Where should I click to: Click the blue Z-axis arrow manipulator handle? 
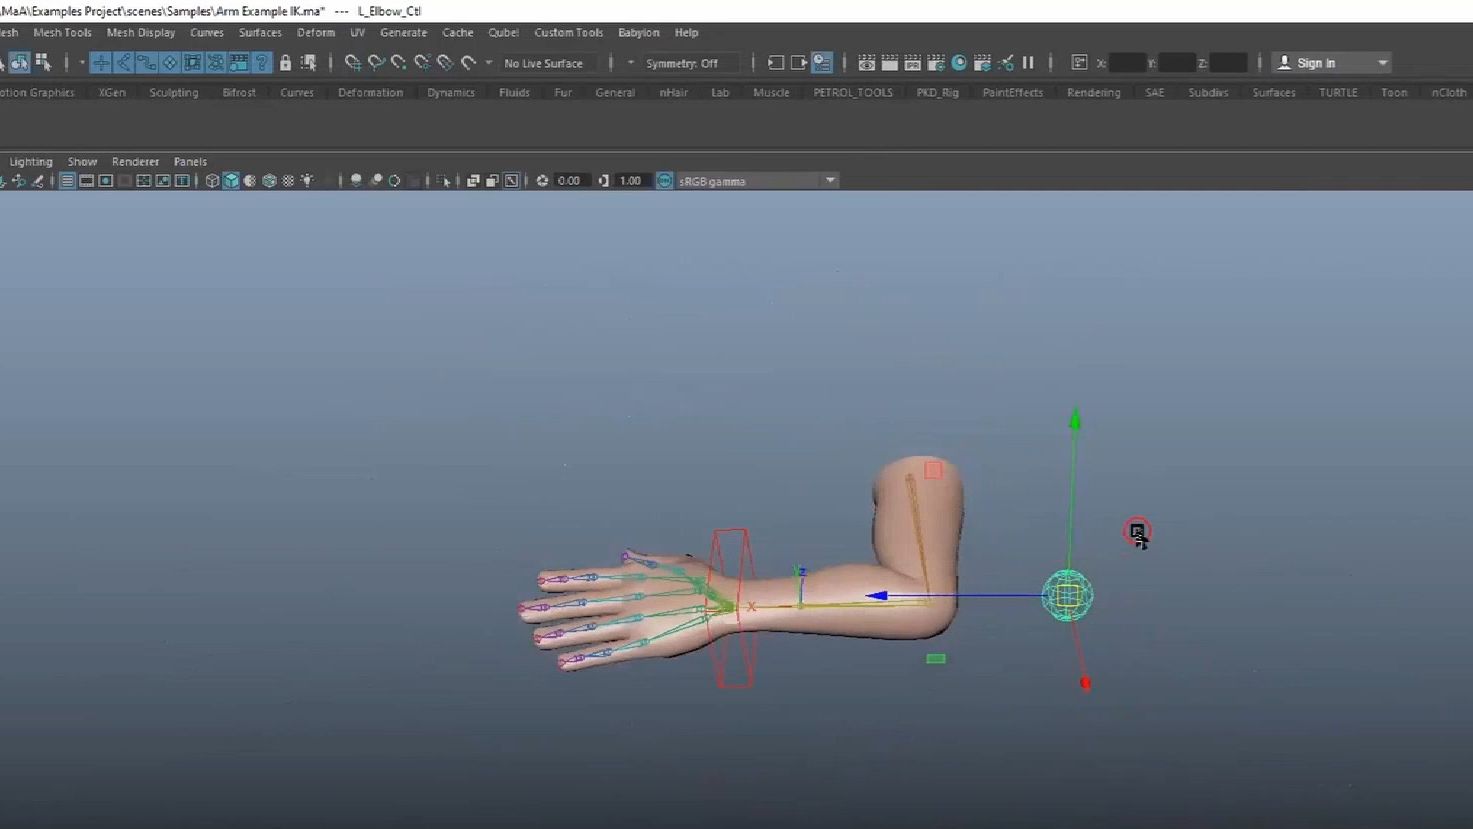877,596
